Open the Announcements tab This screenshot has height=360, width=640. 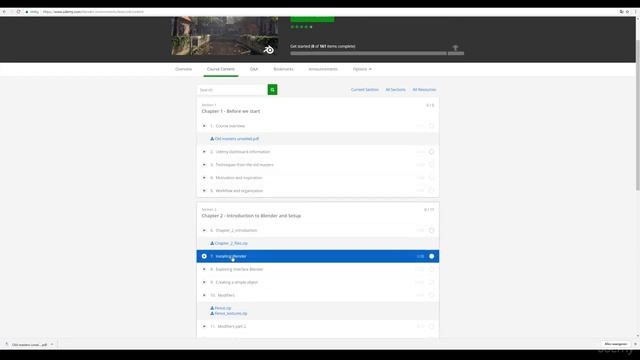[323, 69]
